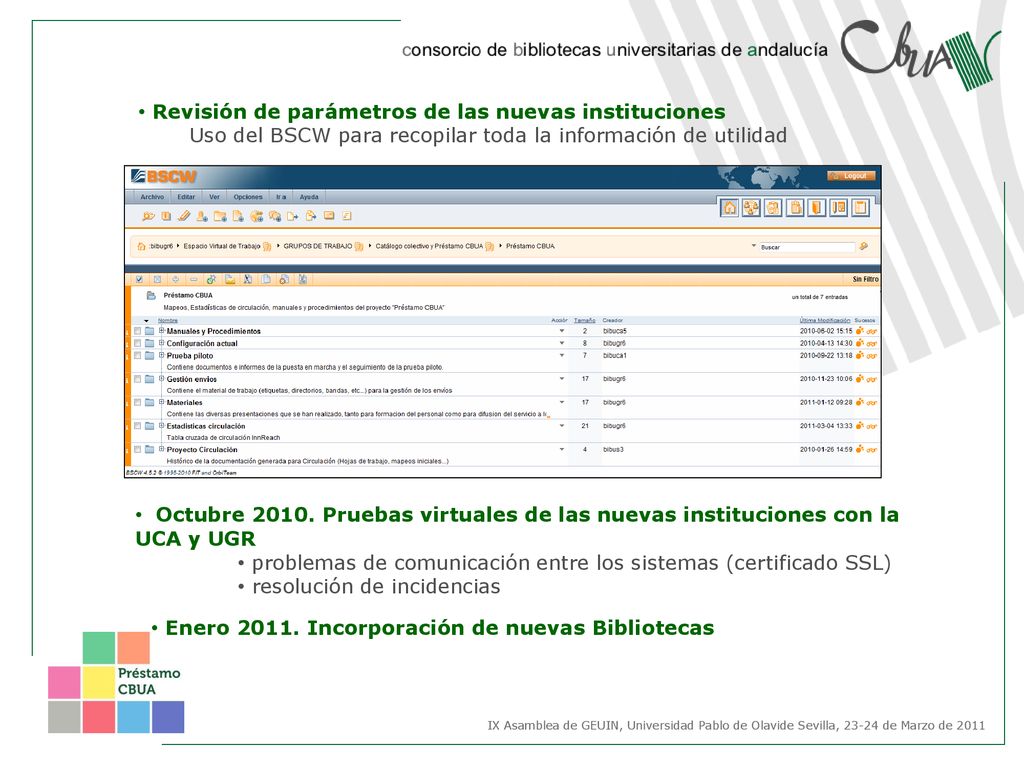Click the scissors cut icon in the action bar
Viewport: 1024px width, 768px height.
(248, 280)
